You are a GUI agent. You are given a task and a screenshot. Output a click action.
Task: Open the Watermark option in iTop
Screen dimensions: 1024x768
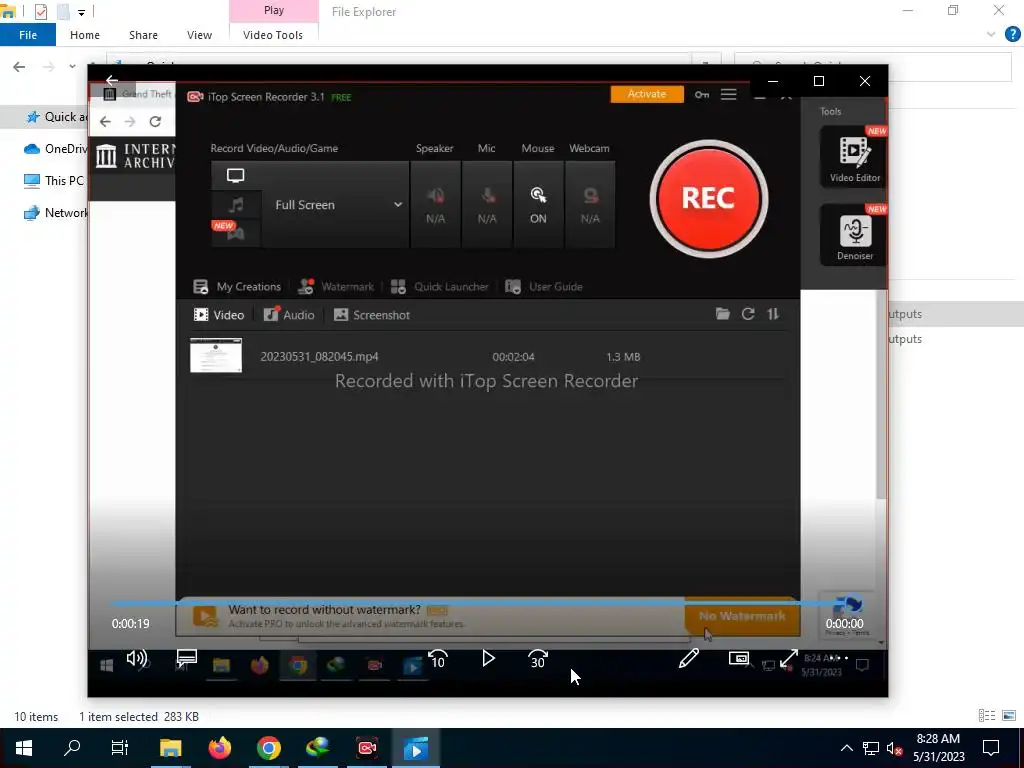click(x=336, y=287)
